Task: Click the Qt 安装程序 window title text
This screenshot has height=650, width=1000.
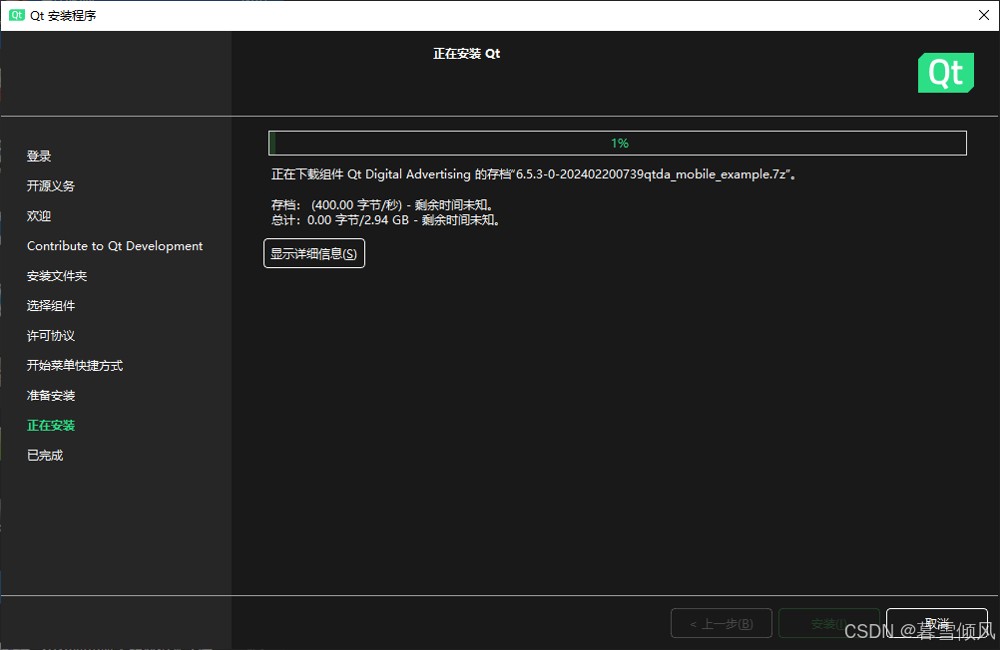Action: pyautogui.click(x=63, y=15)
